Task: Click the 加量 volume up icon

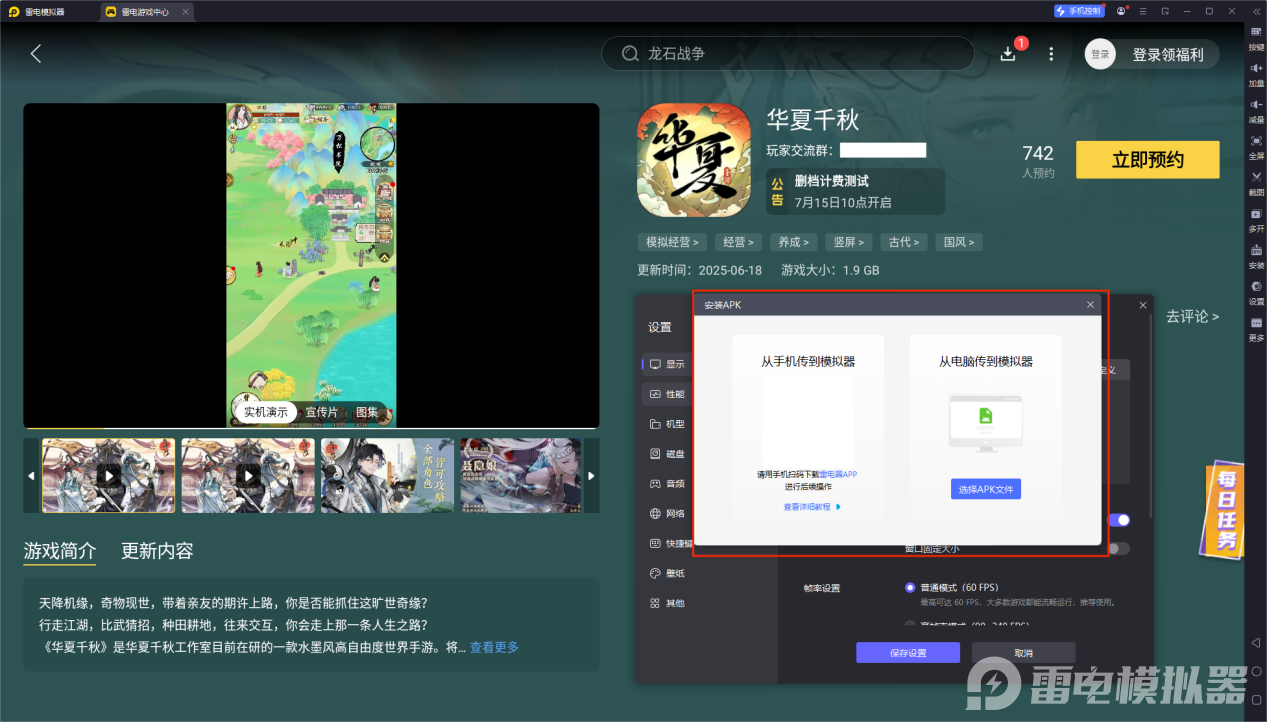Action: click(x=1256, y=69)
